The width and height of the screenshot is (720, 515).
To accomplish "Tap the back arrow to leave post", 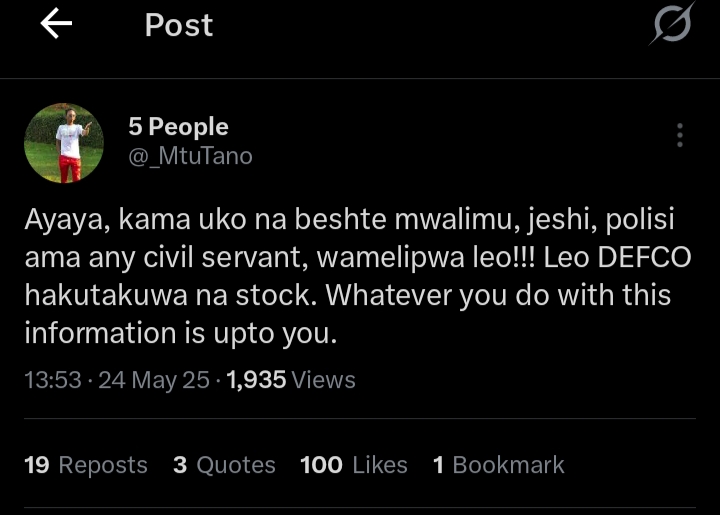I will coord(56,25).
